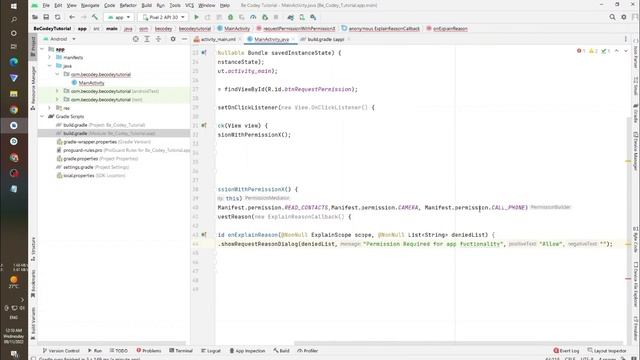Collapse com.becodey.becodeytutorial main package

coord(57,74)
